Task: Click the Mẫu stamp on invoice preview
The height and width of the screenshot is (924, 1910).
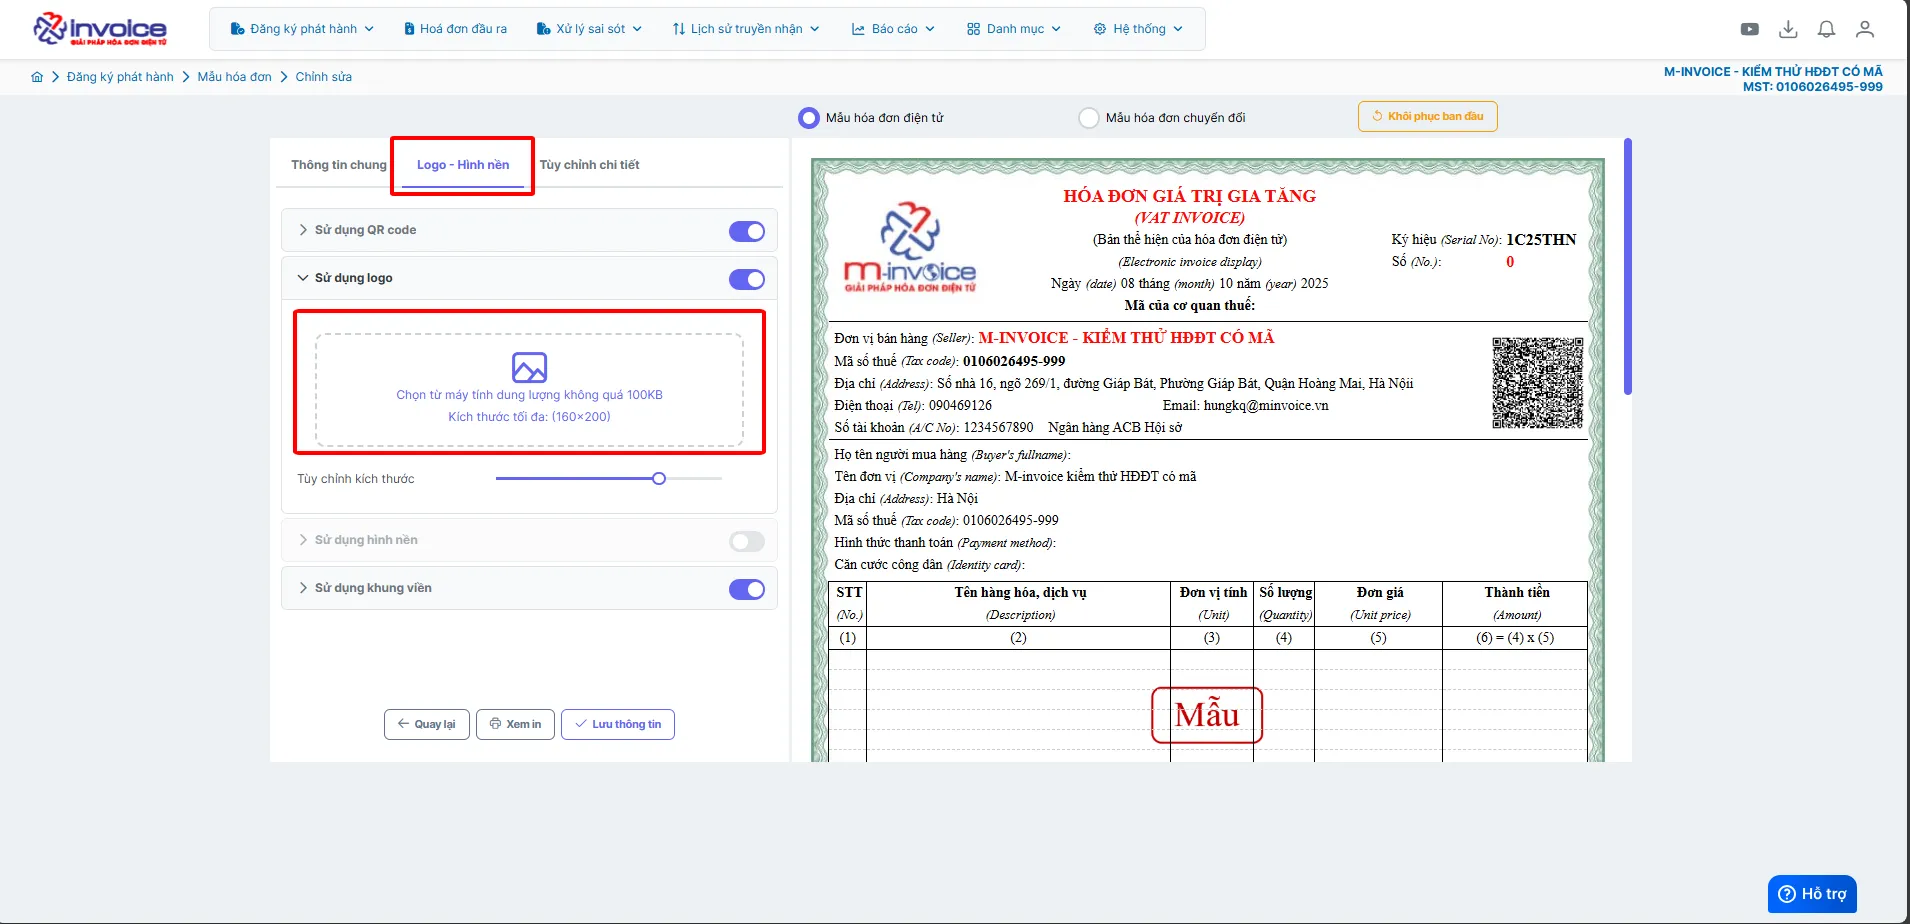Action: pos(1207,715)
